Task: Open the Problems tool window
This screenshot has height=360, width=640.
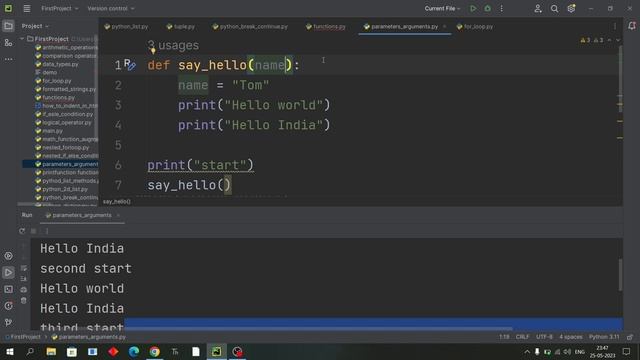Action: tap(8, 306)
